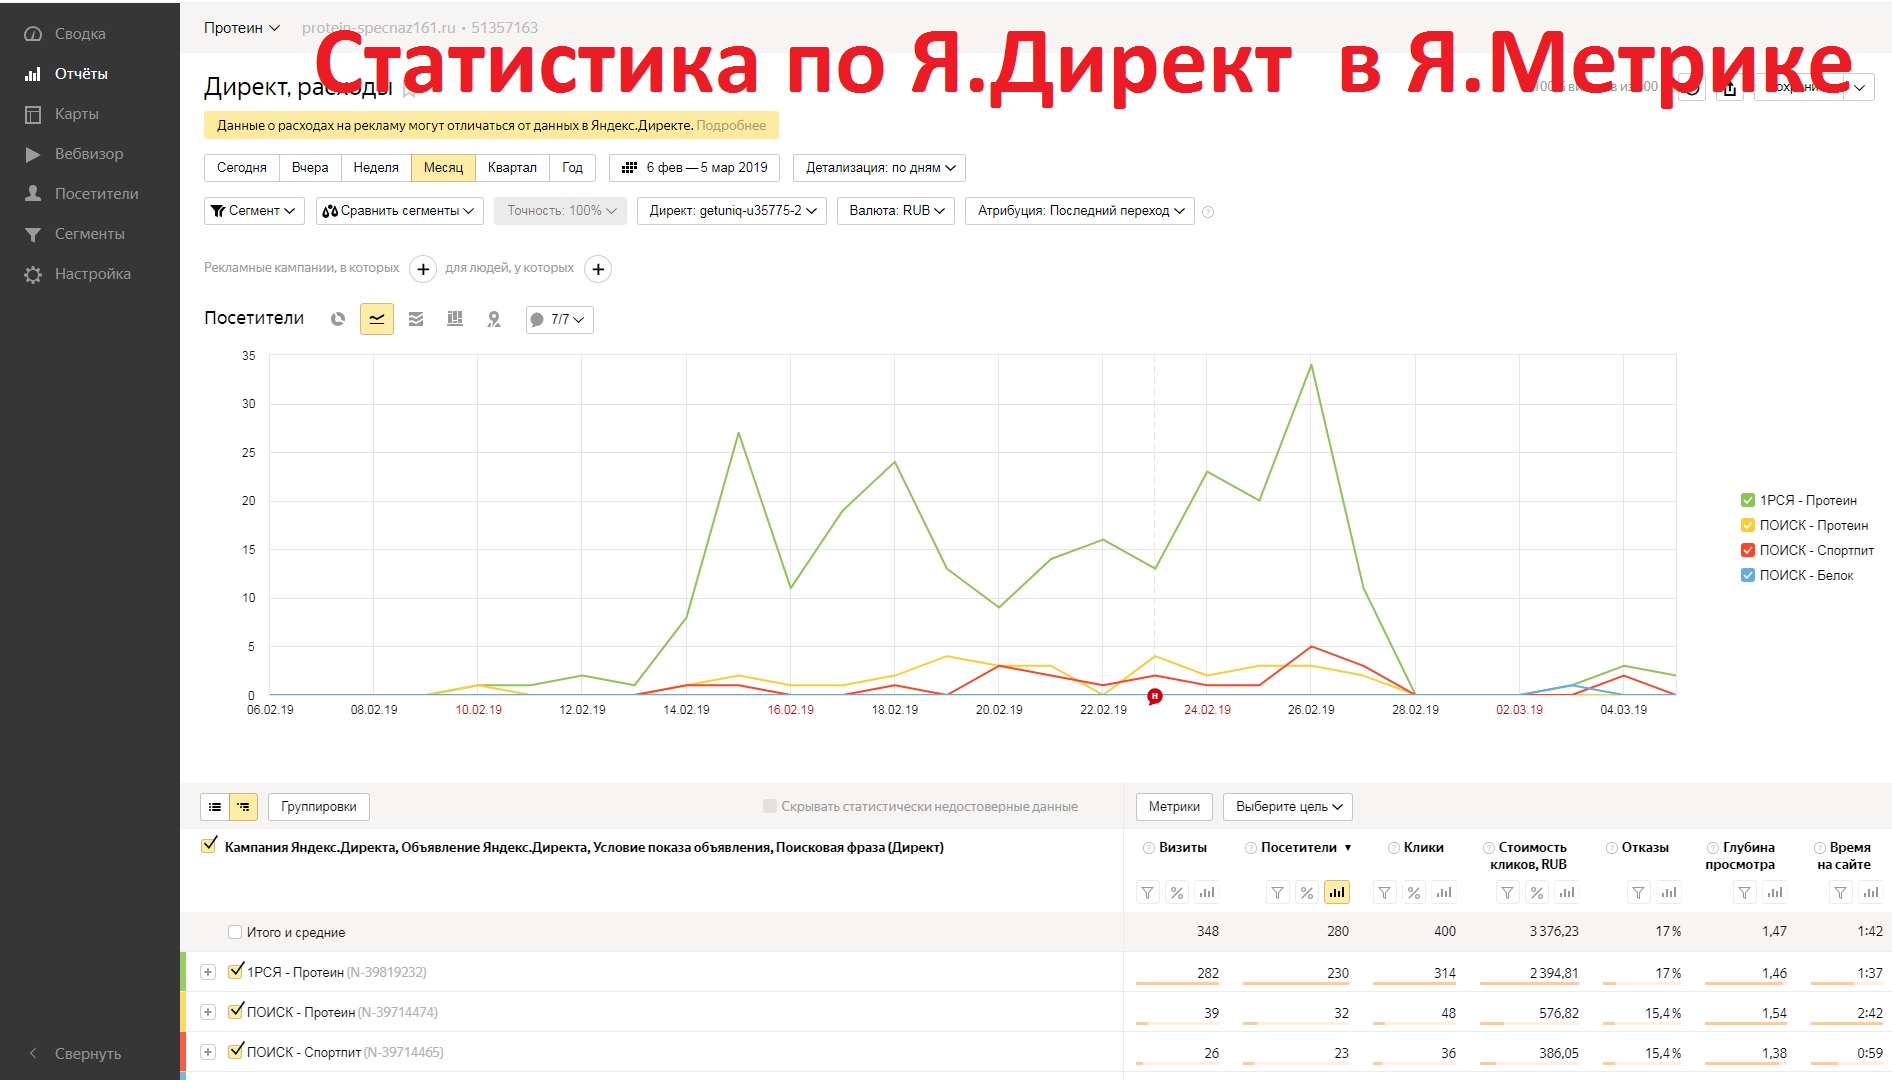
Task: Switch to the Квартал period tab
Action: pyautogui.click(x=512, y=167)
